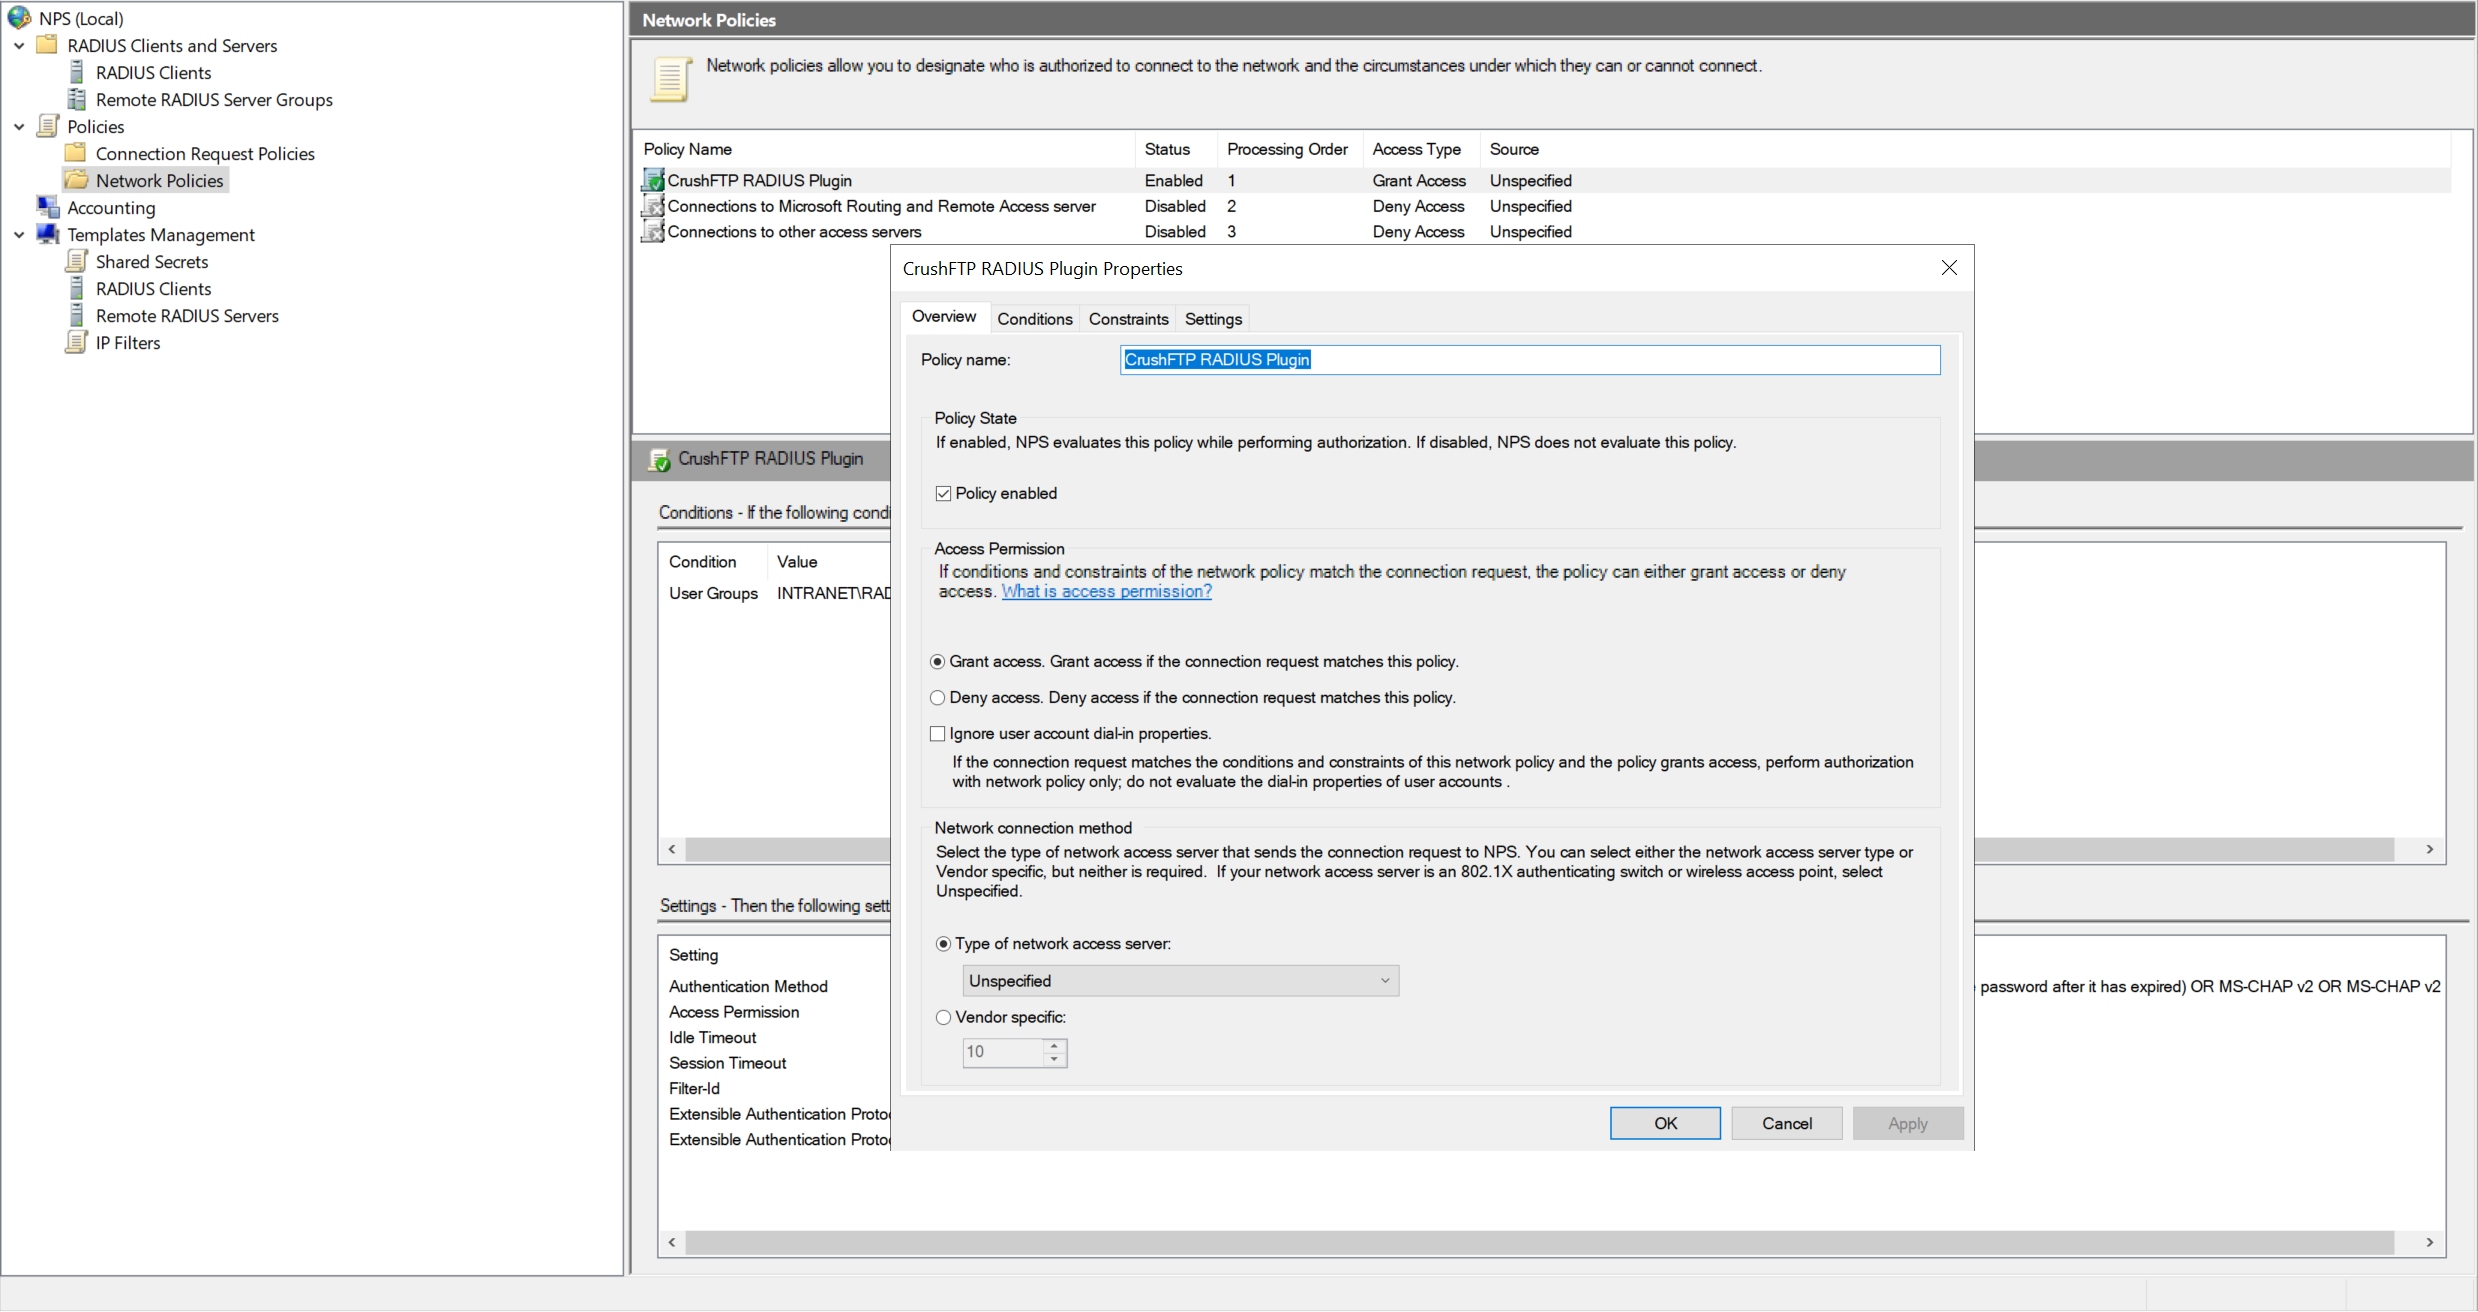This screenshot has height=1312, width=2478.
Task: Click the Conditions pane horizontal scrollbar left arrow
Action: coord(672,849)
